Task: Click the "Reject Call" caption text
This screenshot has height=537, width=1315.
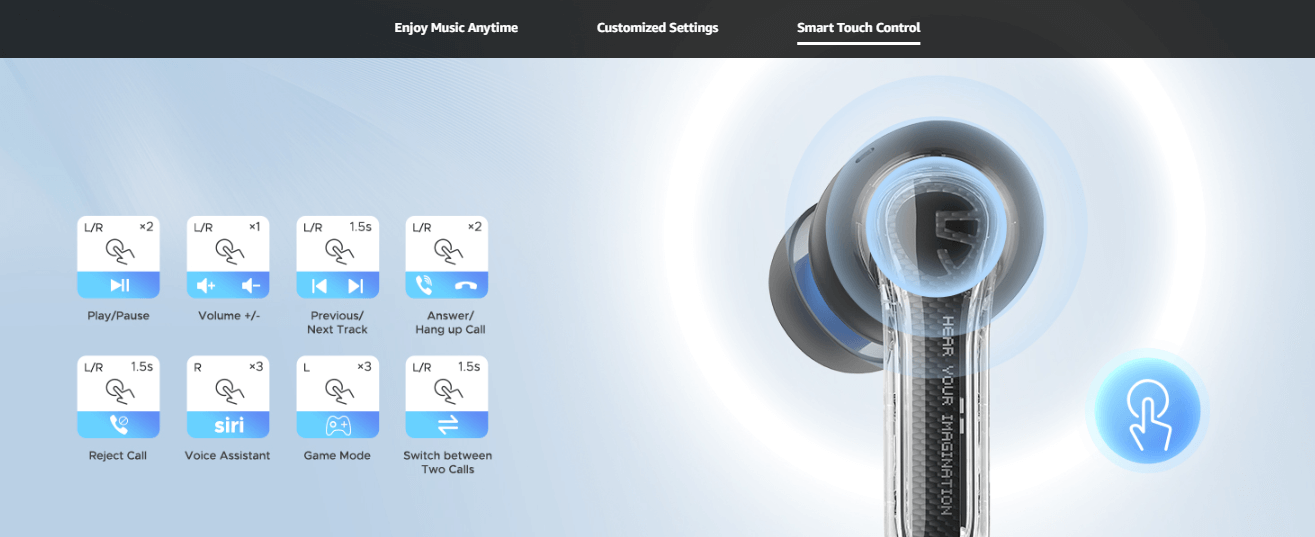Action: click(118, 456)
